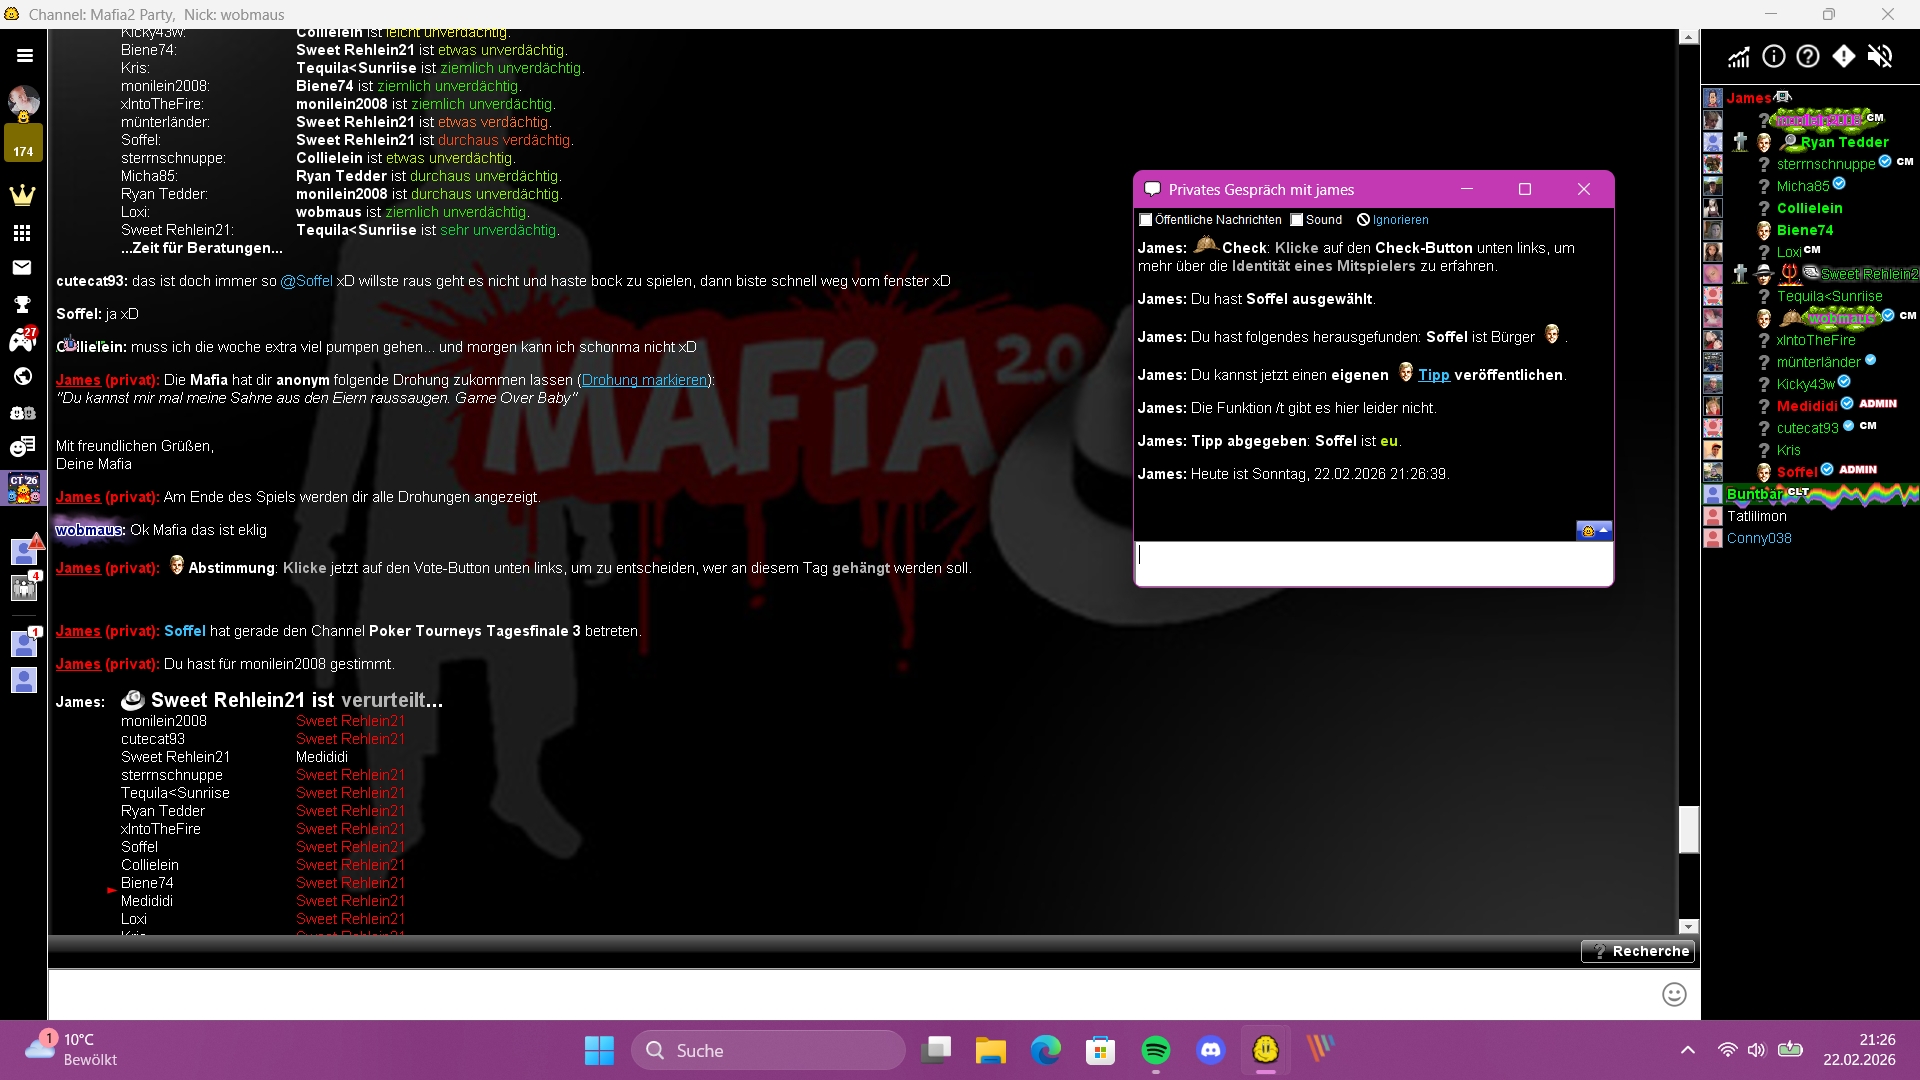Open the trophy icon in sidebar
The height and width of the screenshot is (1080, 1920).
click(x=22, y=304)
